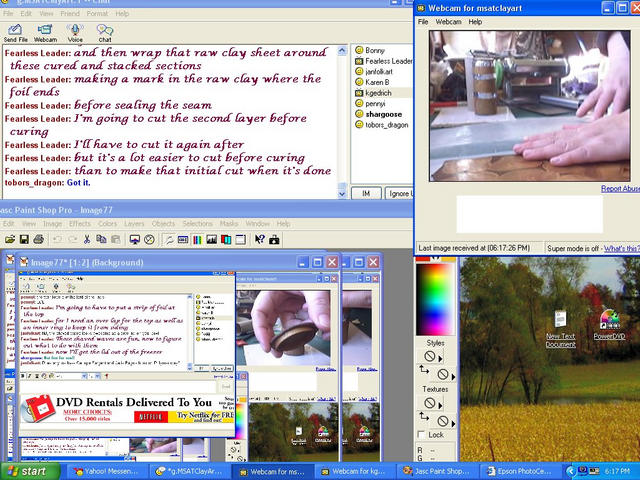The height and width of the screenshot is (480, 640).
Task: Swap foreground and background textures arrow
Action: 424,416
